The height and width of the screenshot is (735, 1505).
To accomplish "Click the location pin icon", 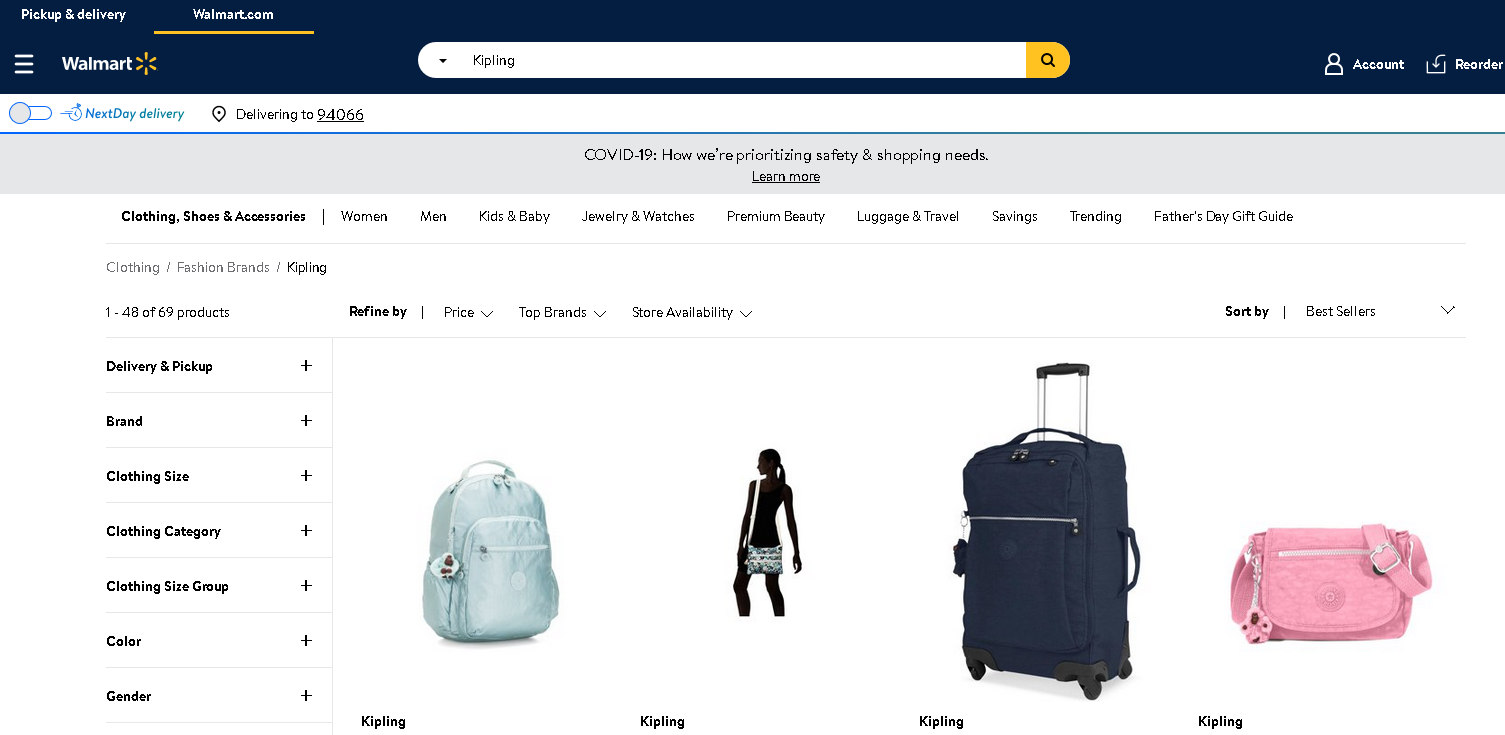I will coord(219,114).
